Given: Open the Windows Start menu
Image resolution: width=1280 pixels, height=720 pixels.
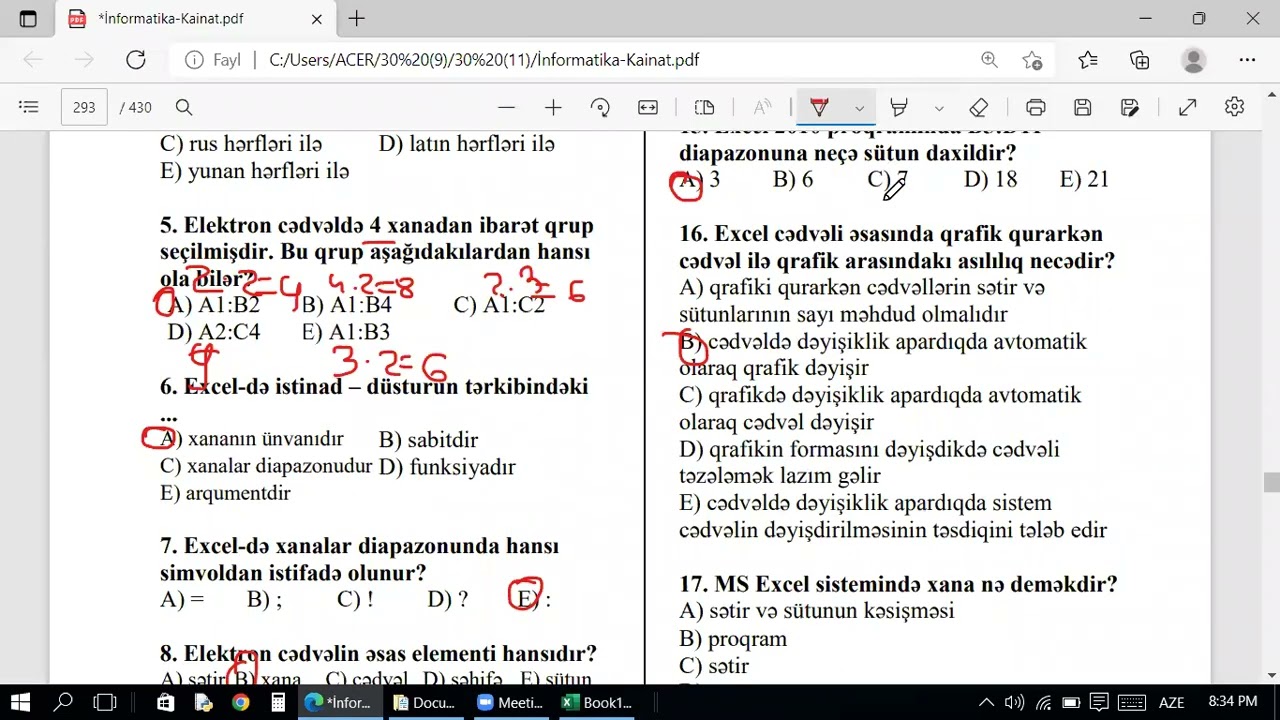Looking at the screenshot, I should pyautogui.click(x=19, y=702).
